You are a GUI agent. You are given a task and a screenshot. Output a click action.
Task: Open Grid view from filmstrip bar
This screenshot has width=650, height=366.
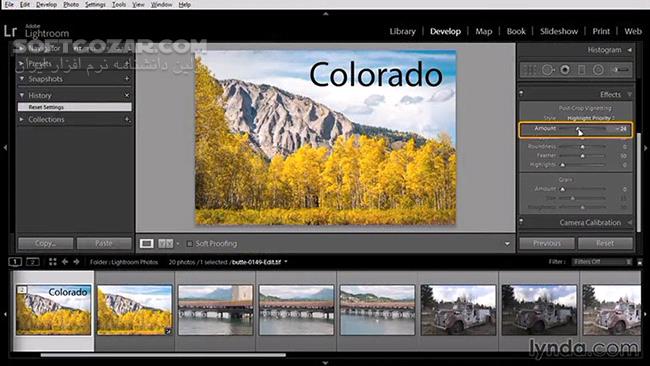(53, 262)
